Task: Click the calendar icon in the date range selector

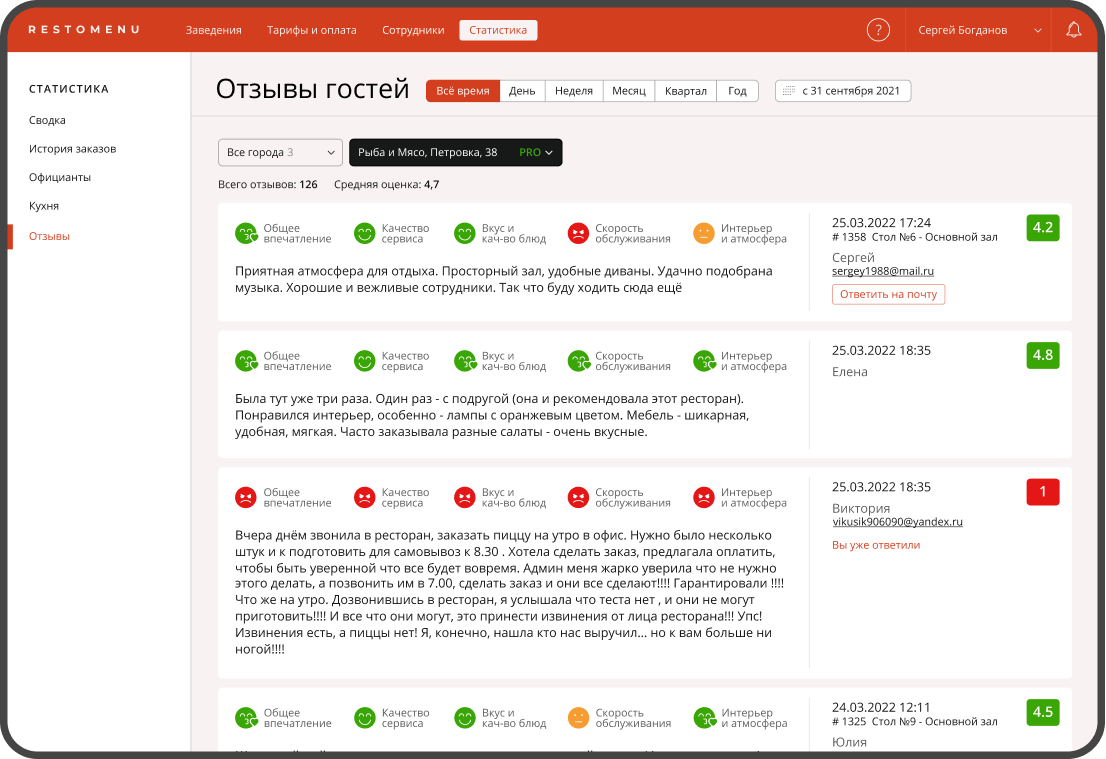Action: pos(790,90)
